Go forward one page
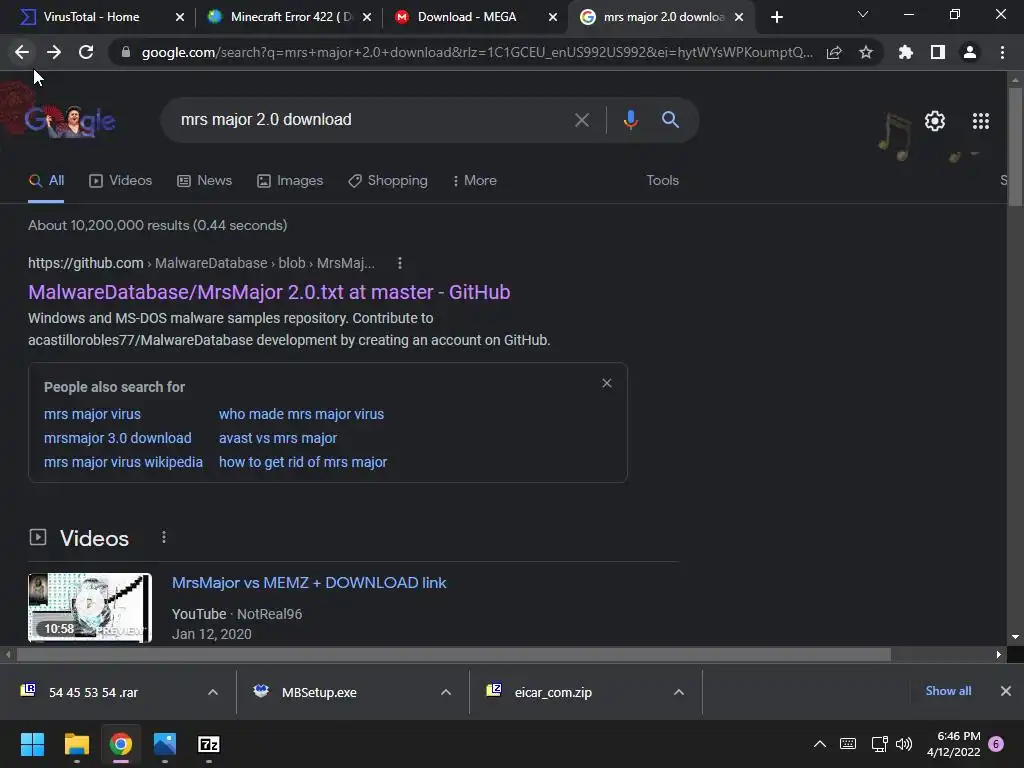 [x=54, y=52]
